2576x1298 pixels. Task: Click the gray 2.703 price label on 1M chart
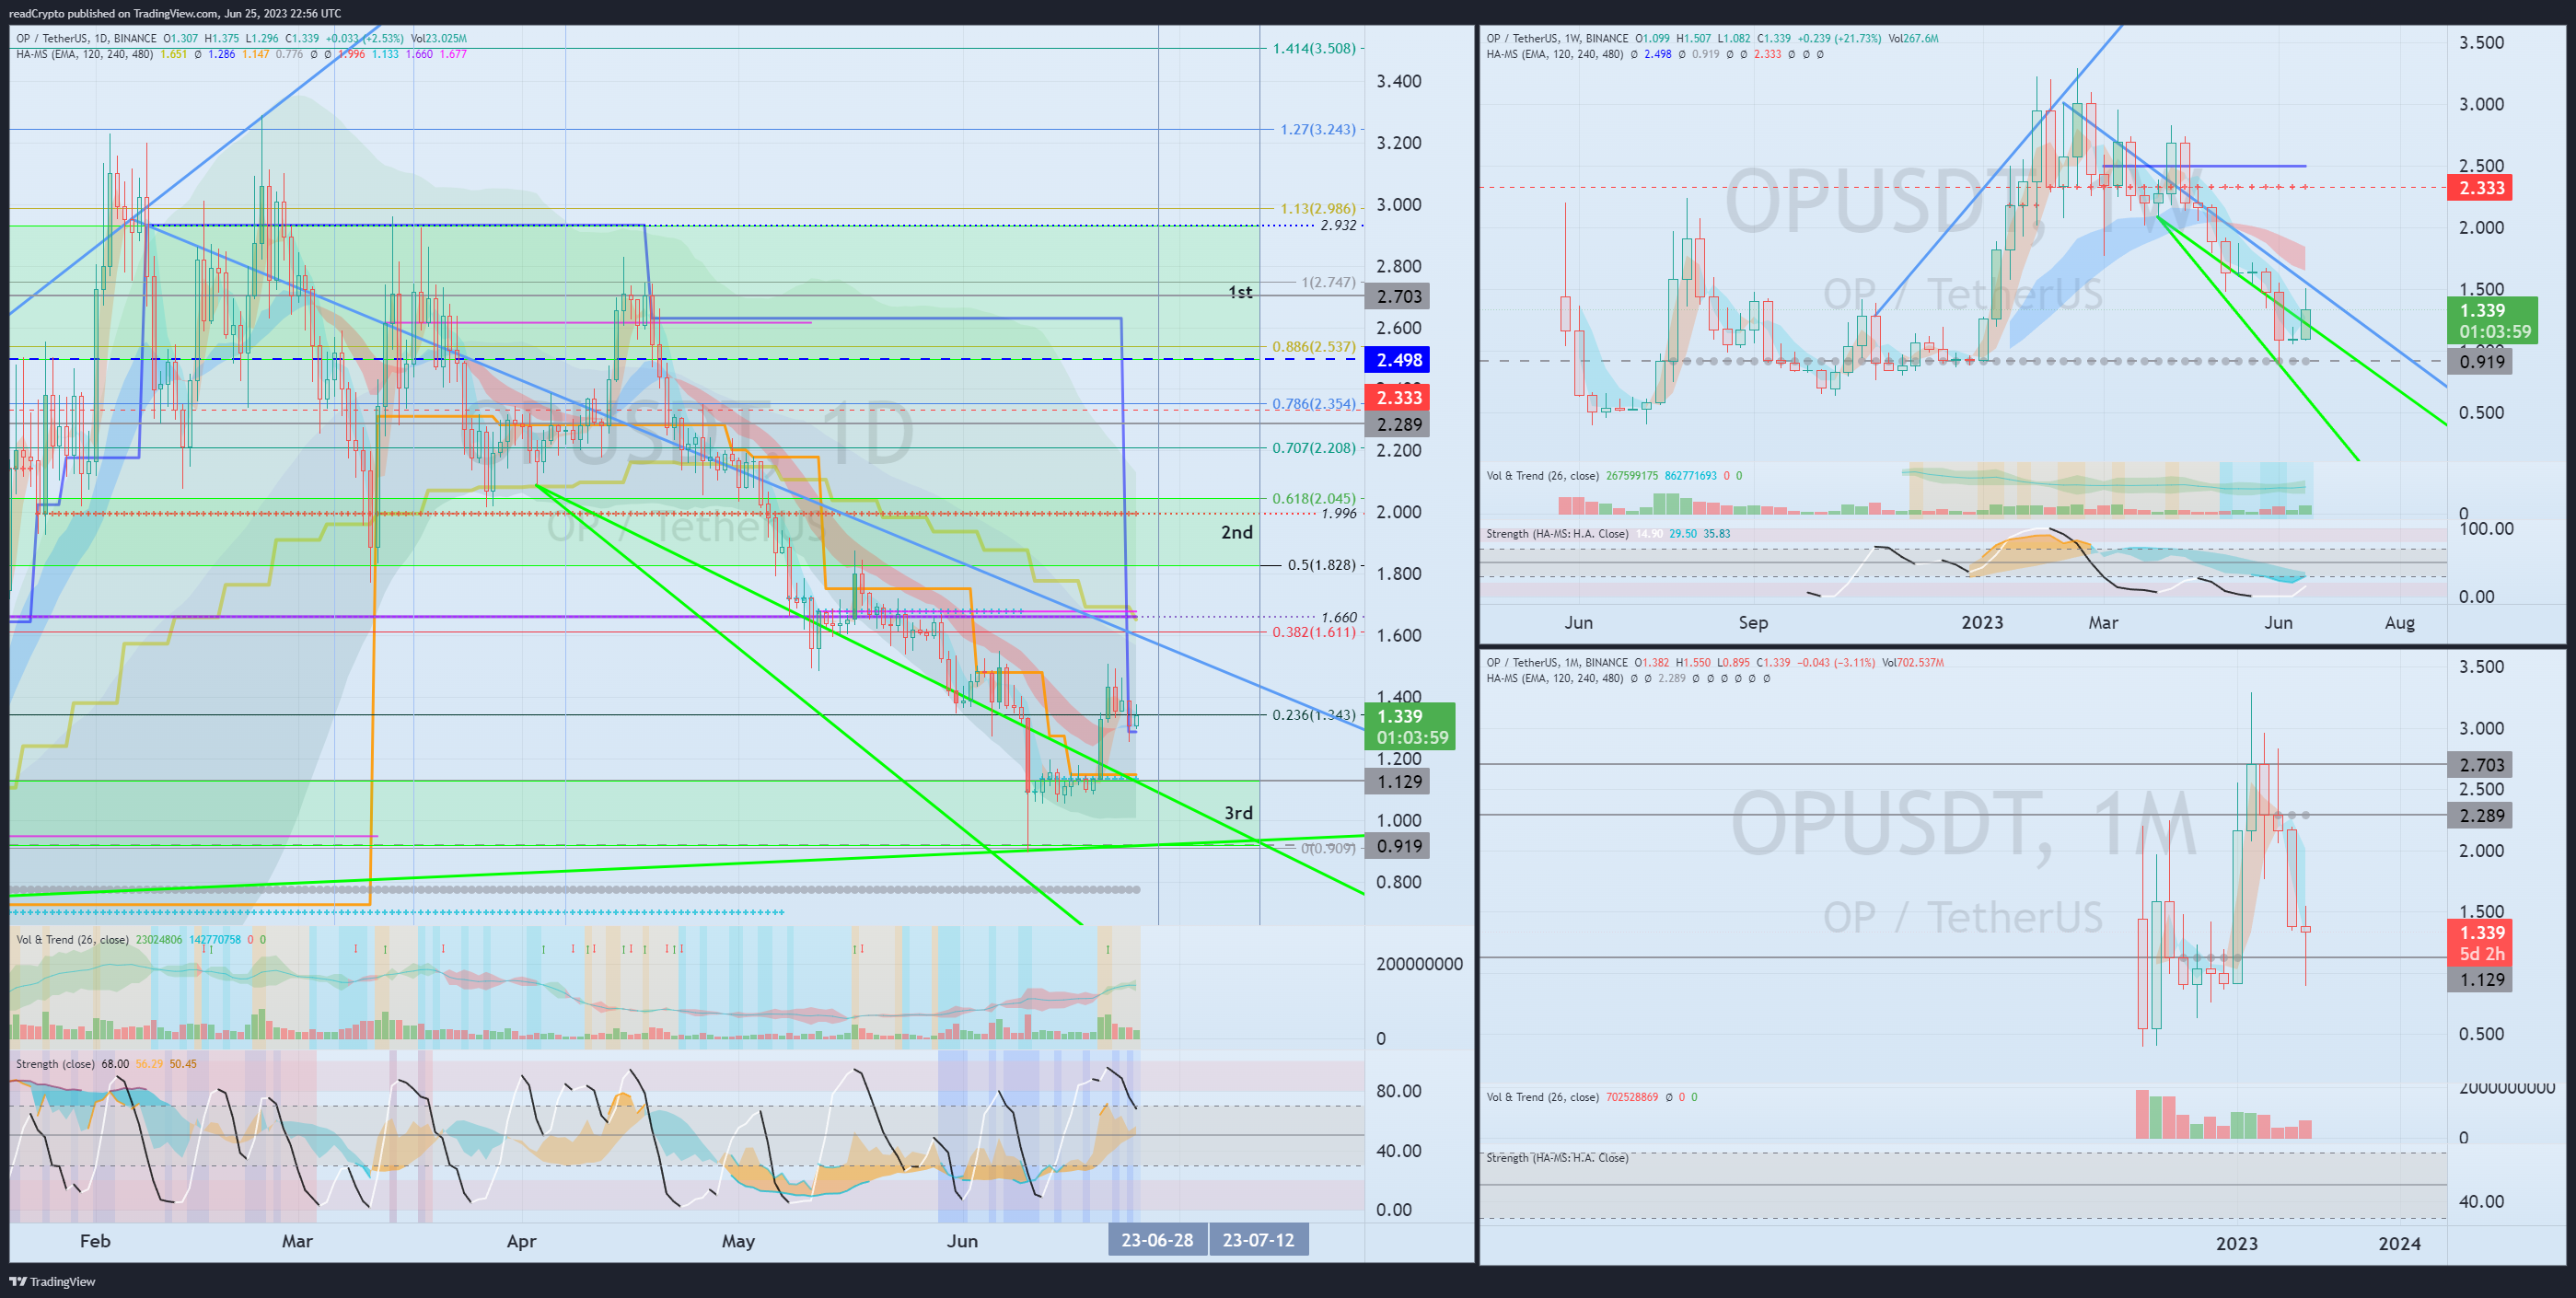2482,765
